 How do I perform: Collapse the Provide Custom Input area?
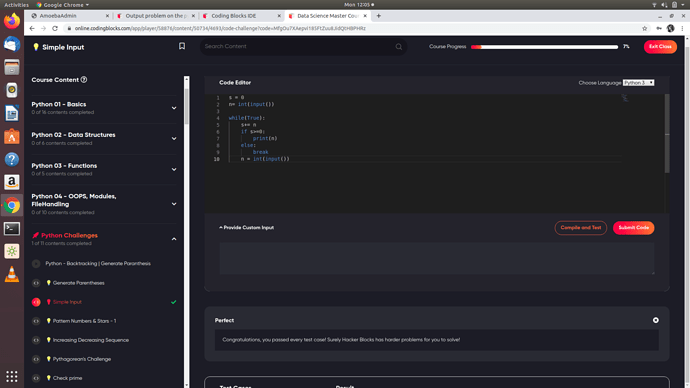(246, 227)
